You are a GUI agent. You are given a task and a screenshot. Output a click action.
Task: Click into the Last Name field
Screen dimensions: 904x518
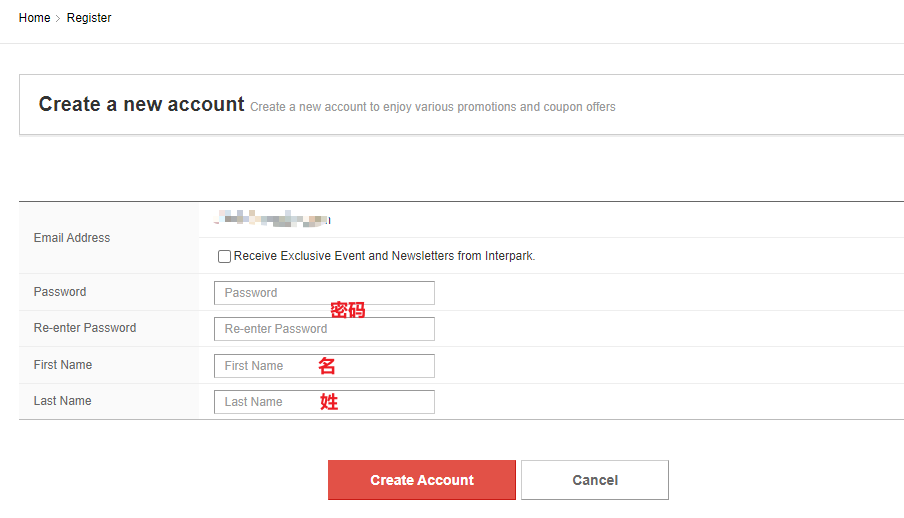324,402
